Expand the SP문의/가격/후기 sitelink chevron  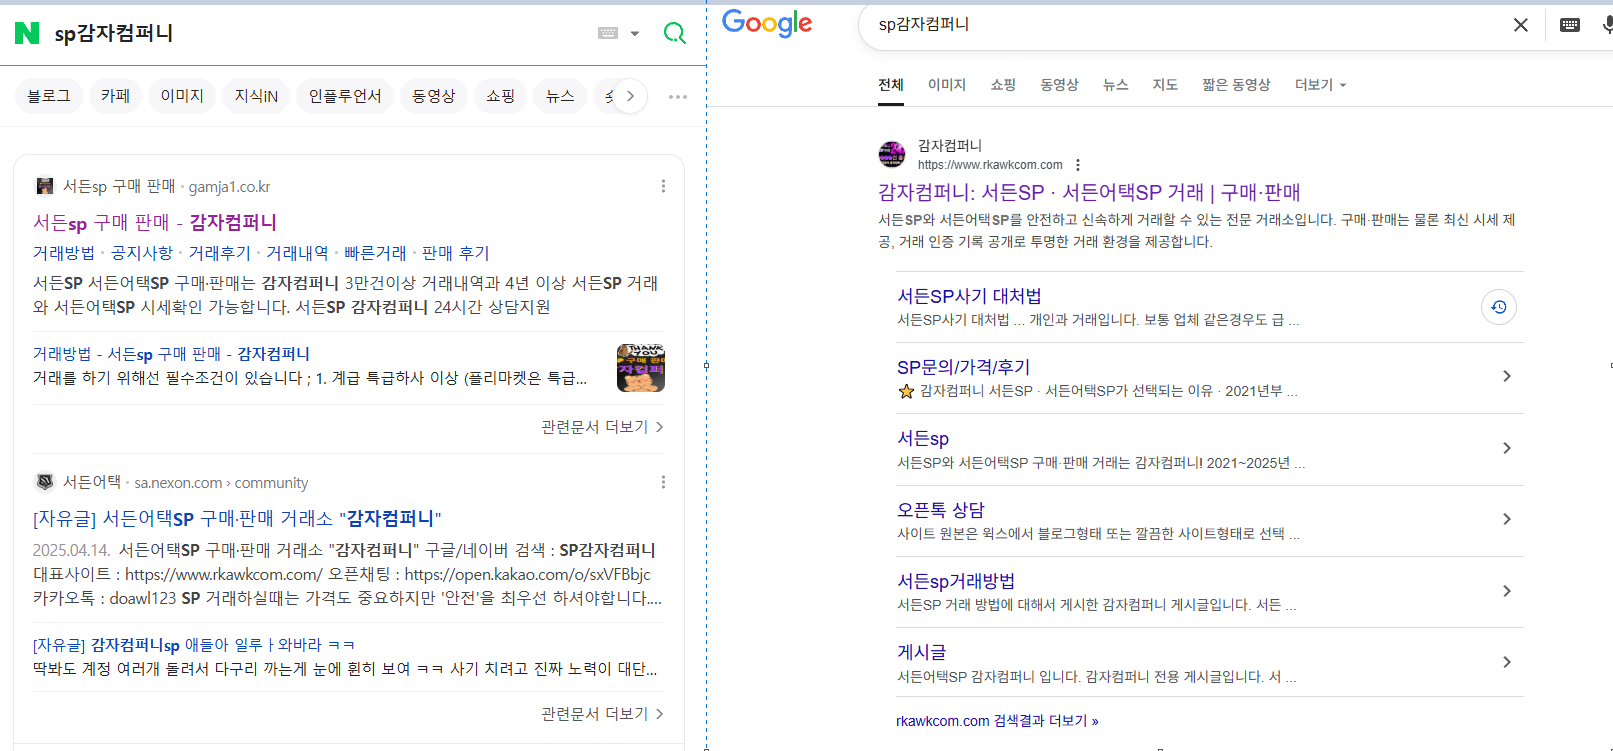[x=1506, y=376]
